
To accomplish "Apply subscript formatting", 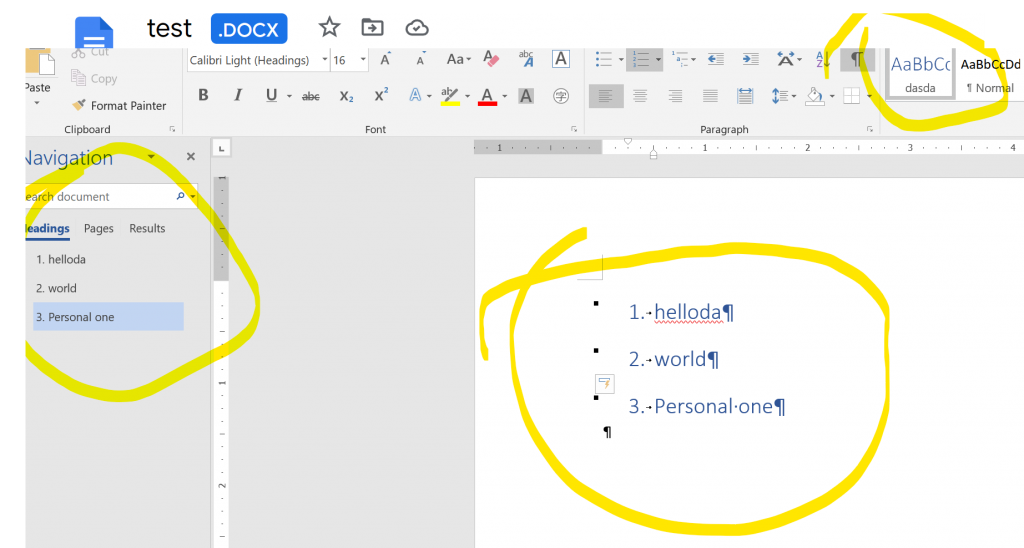I will click(346, 96).
